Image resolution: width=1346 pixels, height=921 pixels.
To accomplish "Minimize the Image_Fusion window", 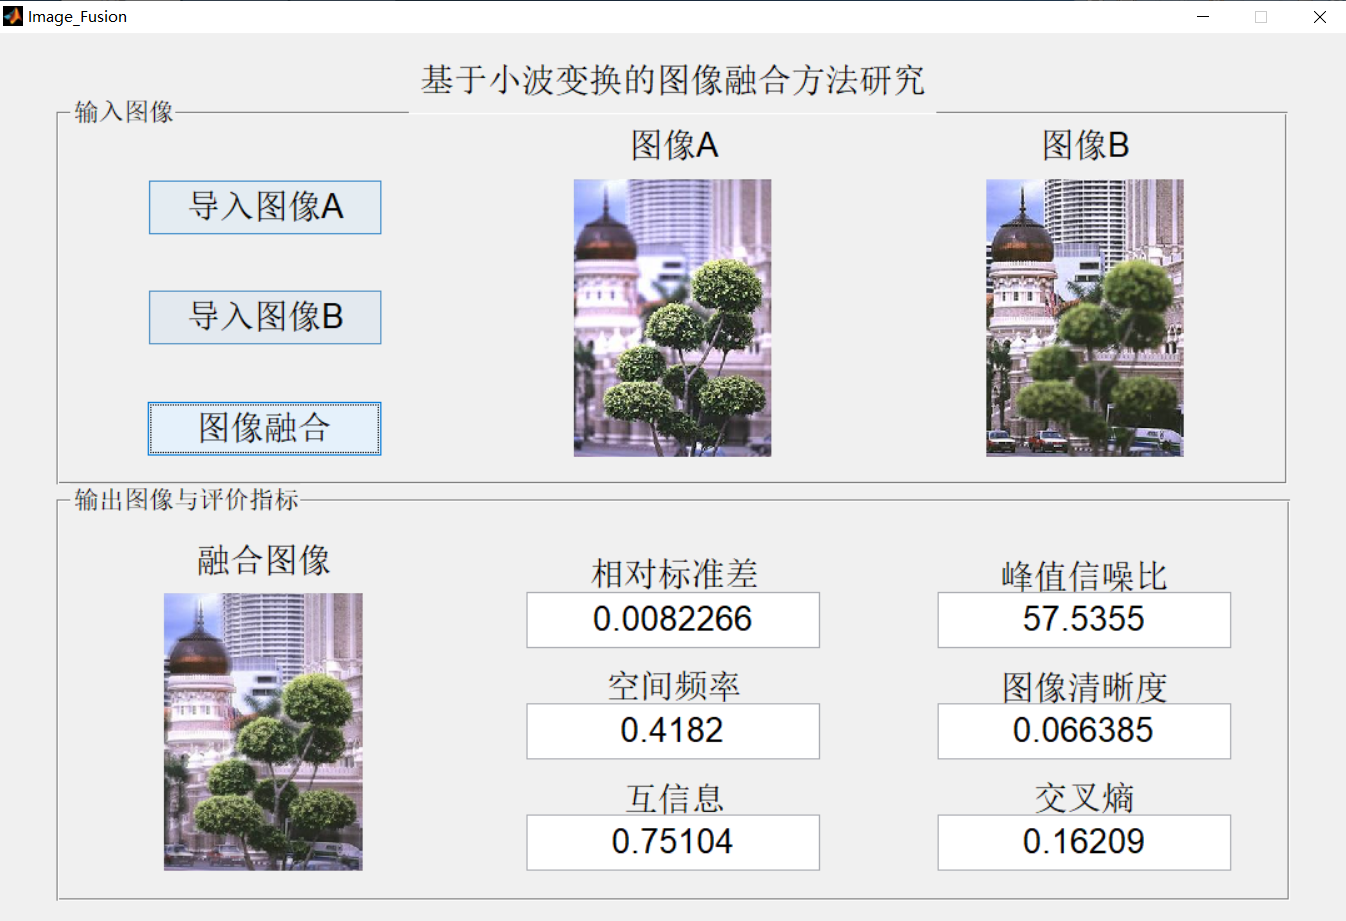I will tap(1202, 16).
